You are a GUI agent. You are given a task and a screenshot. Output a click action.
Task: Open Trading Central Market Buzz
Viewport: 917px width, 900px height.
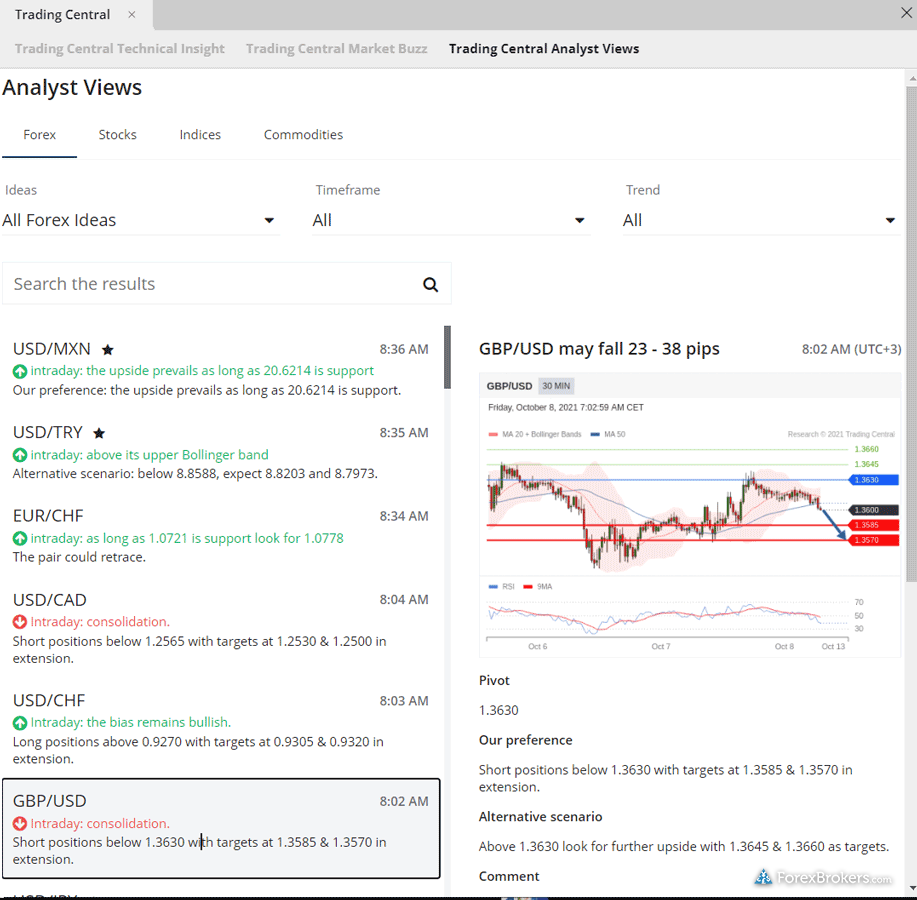pyautogui.click(x=336, y=48)
